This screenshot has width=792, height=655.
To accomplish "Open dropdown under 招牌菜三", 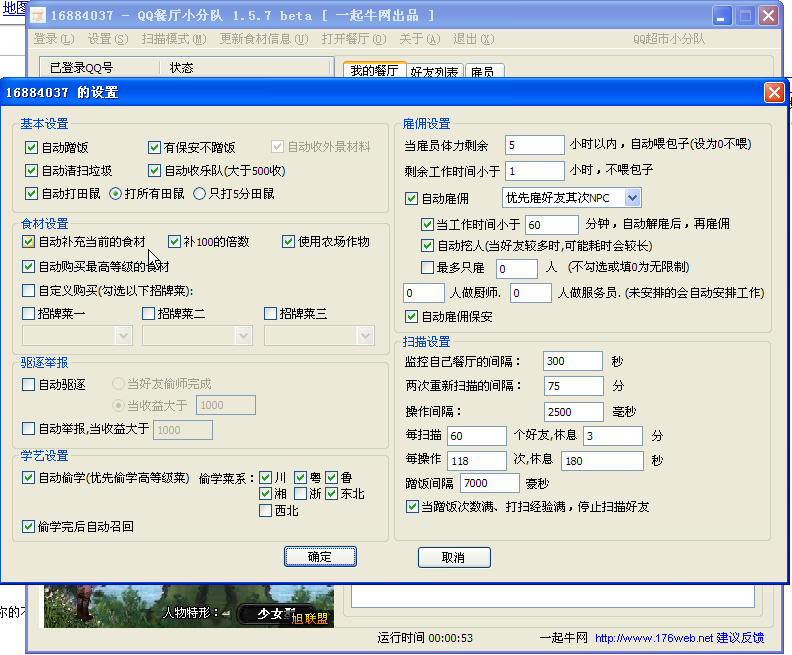I will (365, 336).
